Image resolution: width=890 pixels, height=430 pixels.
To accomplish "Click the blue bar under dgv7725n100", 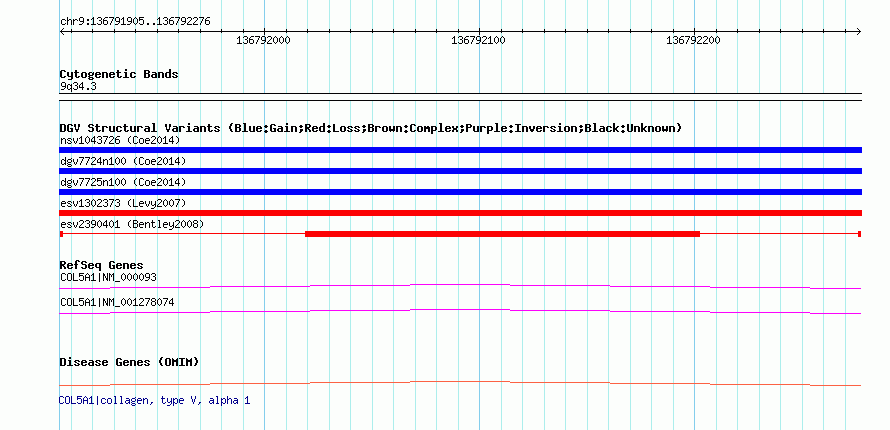I will 460,192.
